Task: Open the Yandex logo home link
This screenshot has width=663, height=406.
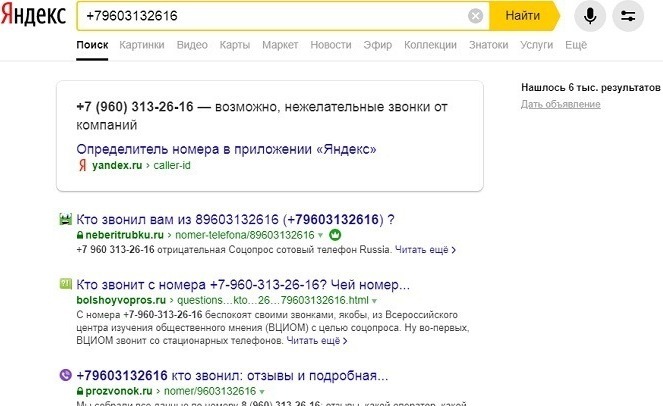Action: click(x=33, y=16)
